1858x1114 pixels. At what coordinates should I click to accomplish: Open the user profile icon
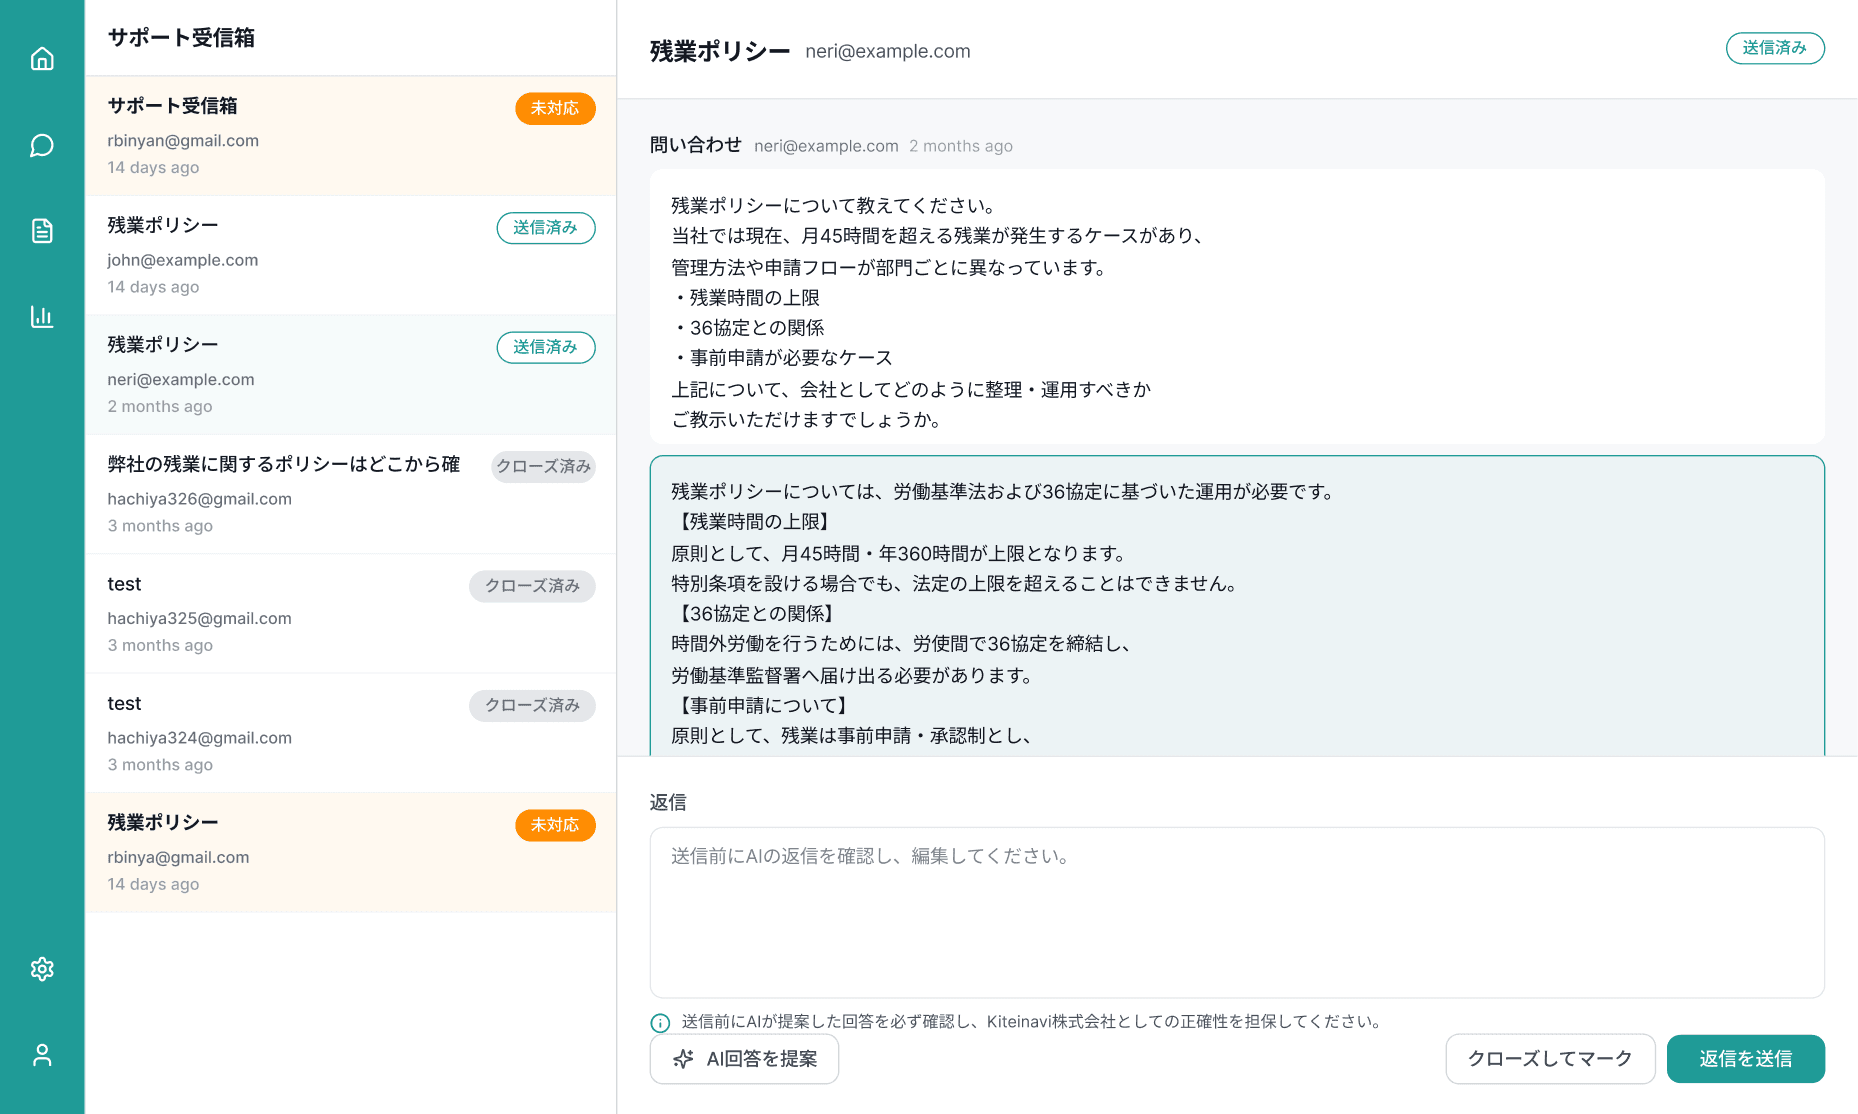[x=42, y=1055]
